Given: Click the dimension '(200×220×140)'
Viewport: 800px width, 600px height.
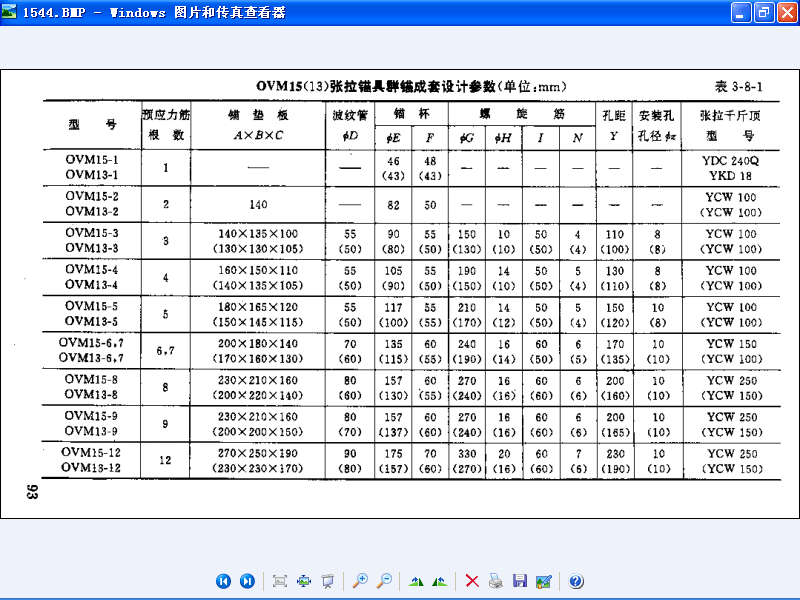Looking at the screenshot, I should click(x=258, y=395).
